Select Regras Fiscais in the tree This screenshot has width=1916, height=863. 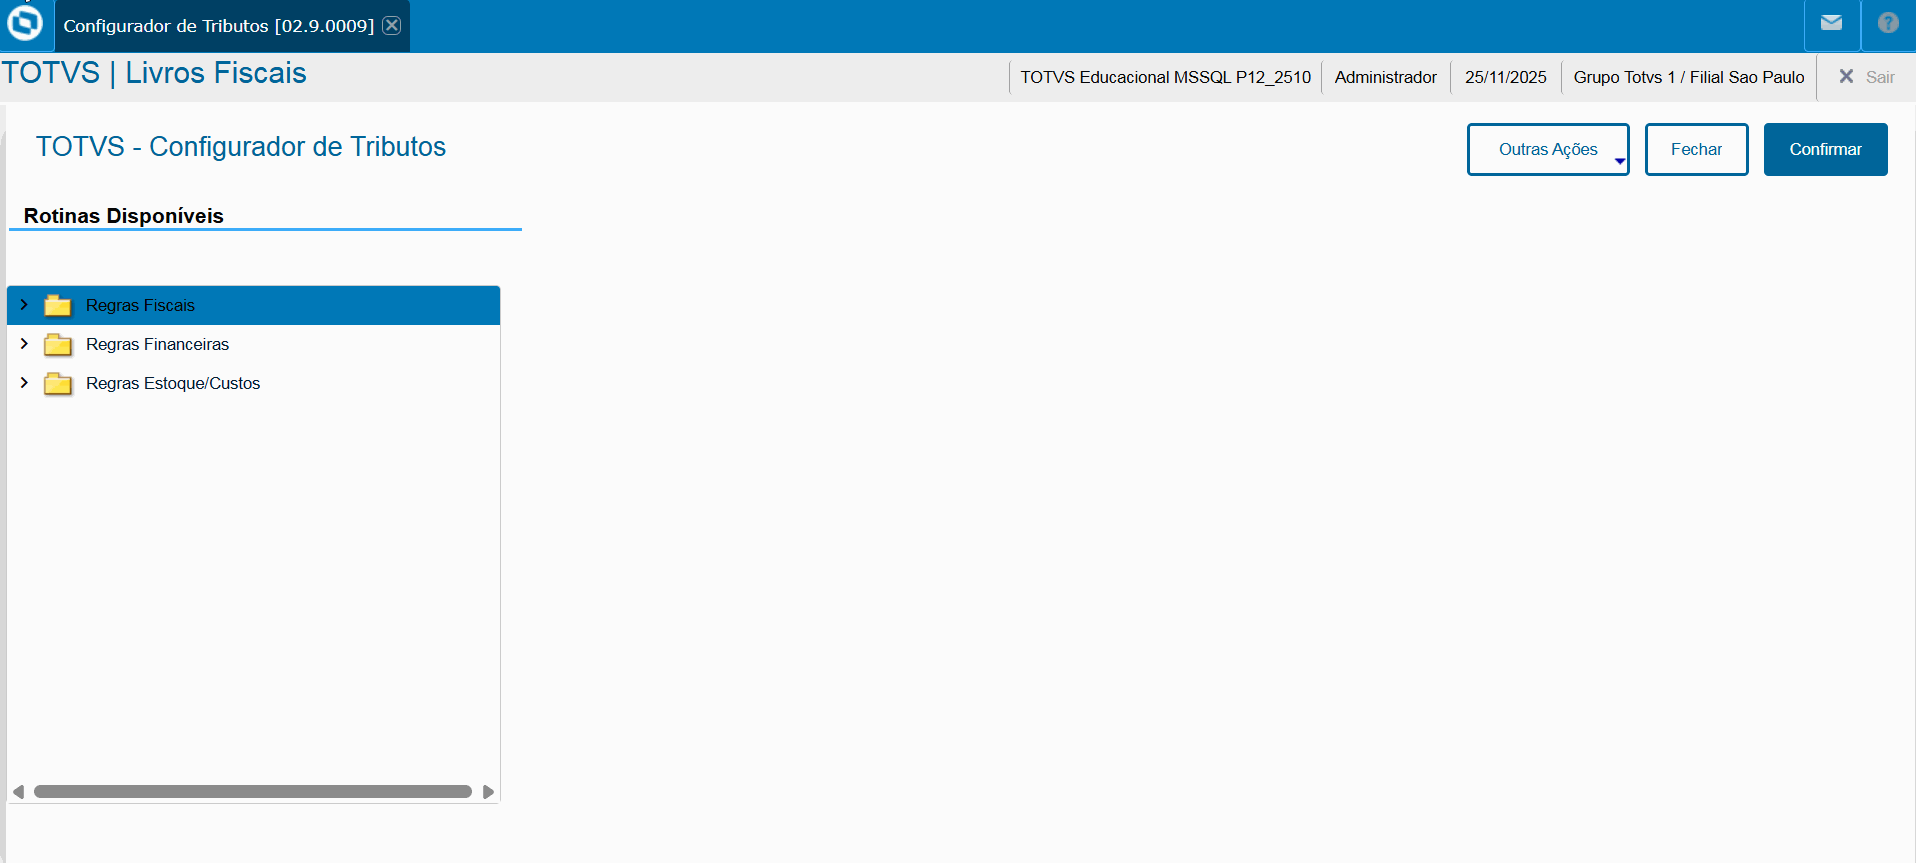click(254, 305)
